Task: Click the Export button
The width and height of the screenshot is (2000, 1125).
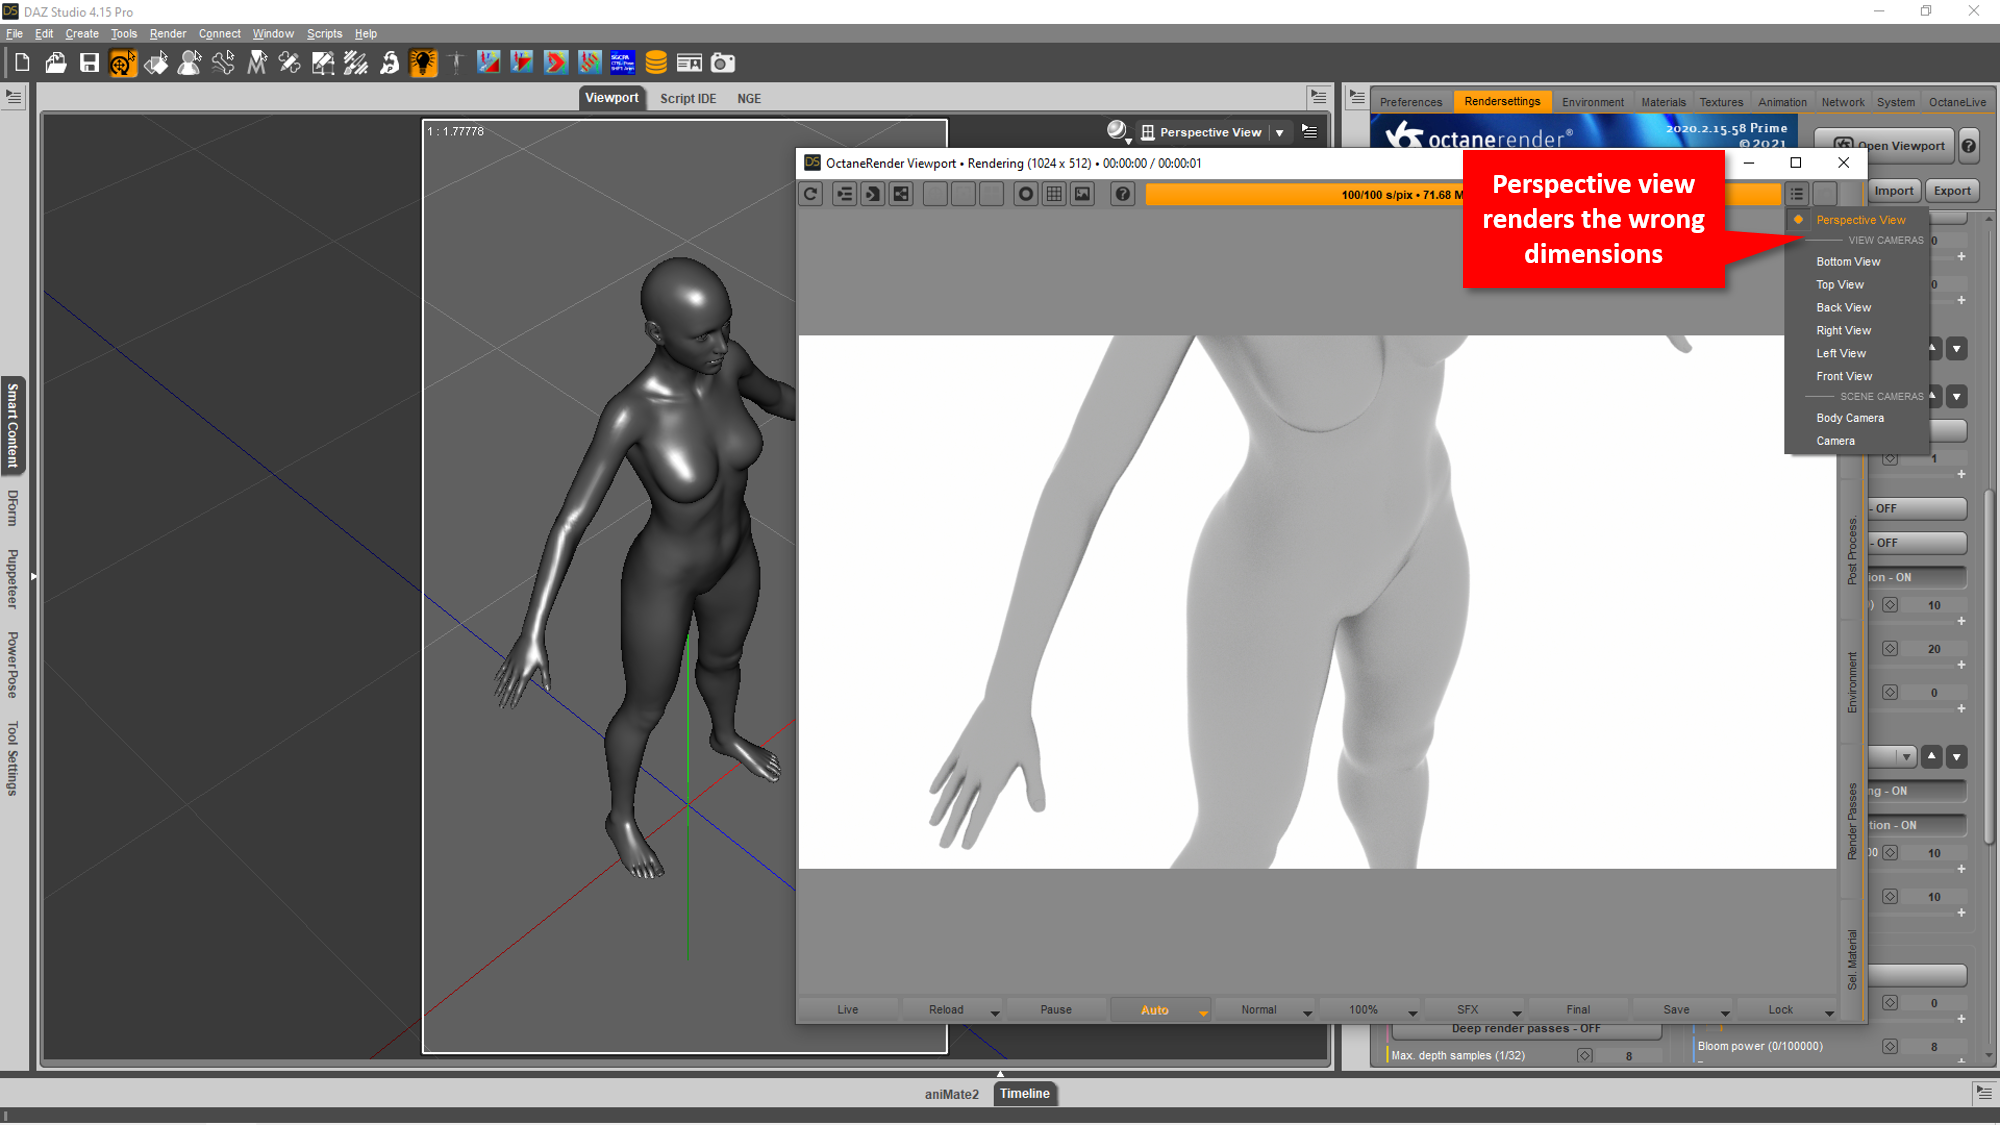Action: 1951,191
